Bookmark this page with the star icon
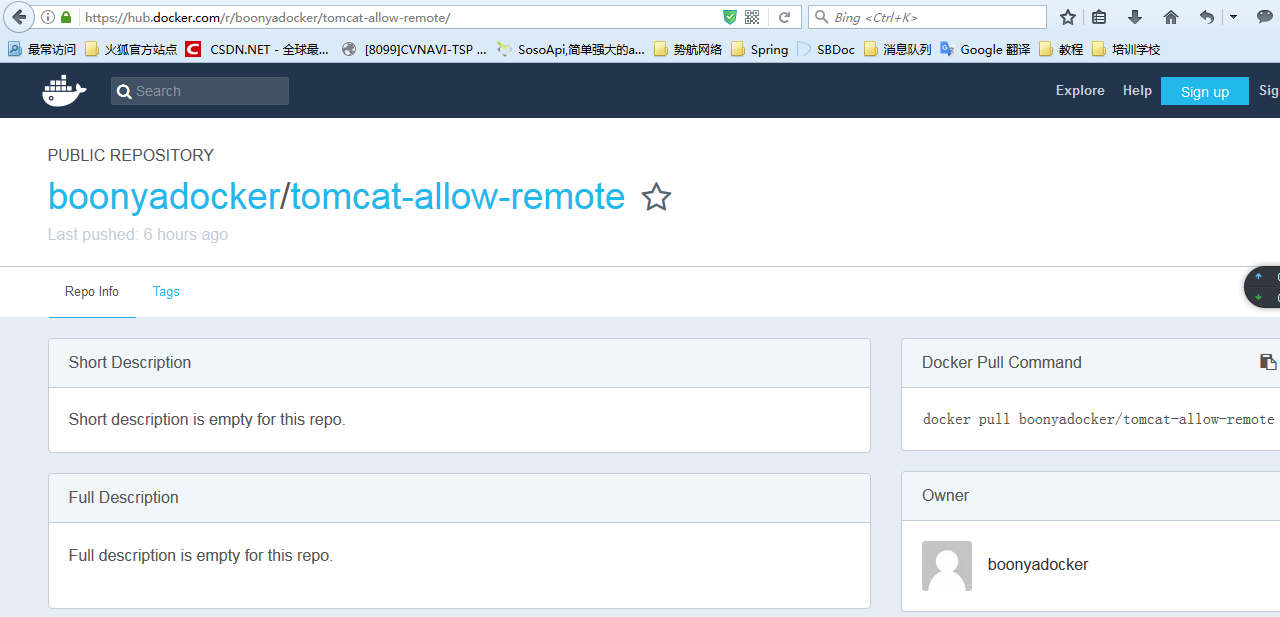Viewport: 1280px width, 617px height. coord(1068,17)
